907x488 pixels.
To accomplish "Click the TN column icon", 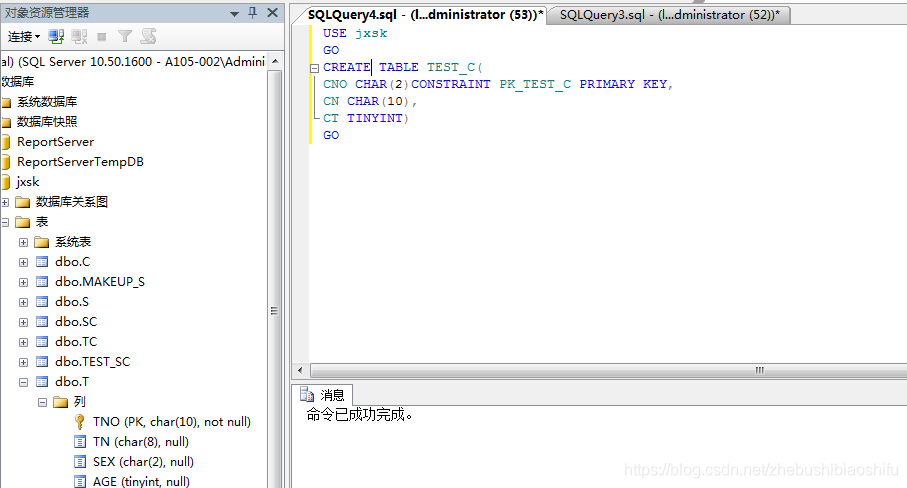I will point(80,442).
